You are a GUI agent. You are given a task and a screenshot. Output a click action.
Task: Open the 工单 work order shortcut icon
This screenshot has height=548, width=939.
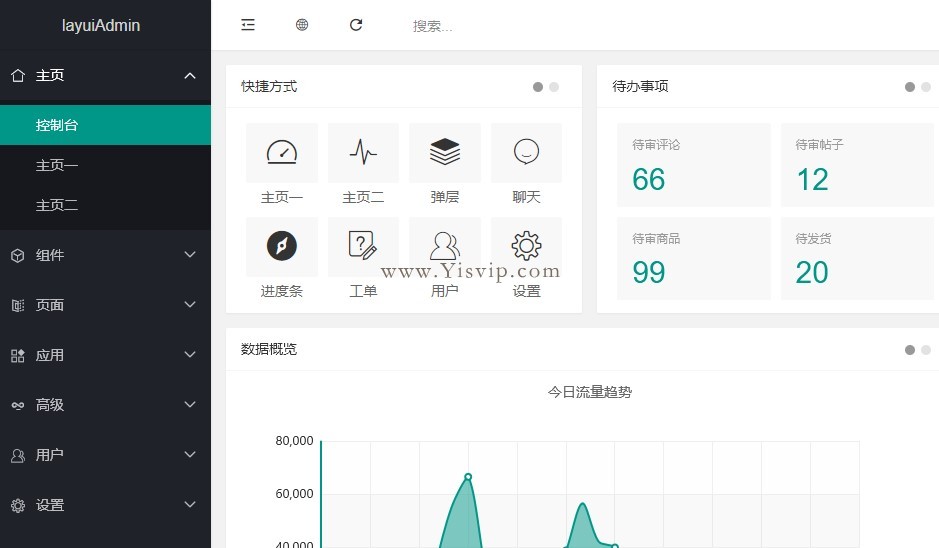(363, 247)
